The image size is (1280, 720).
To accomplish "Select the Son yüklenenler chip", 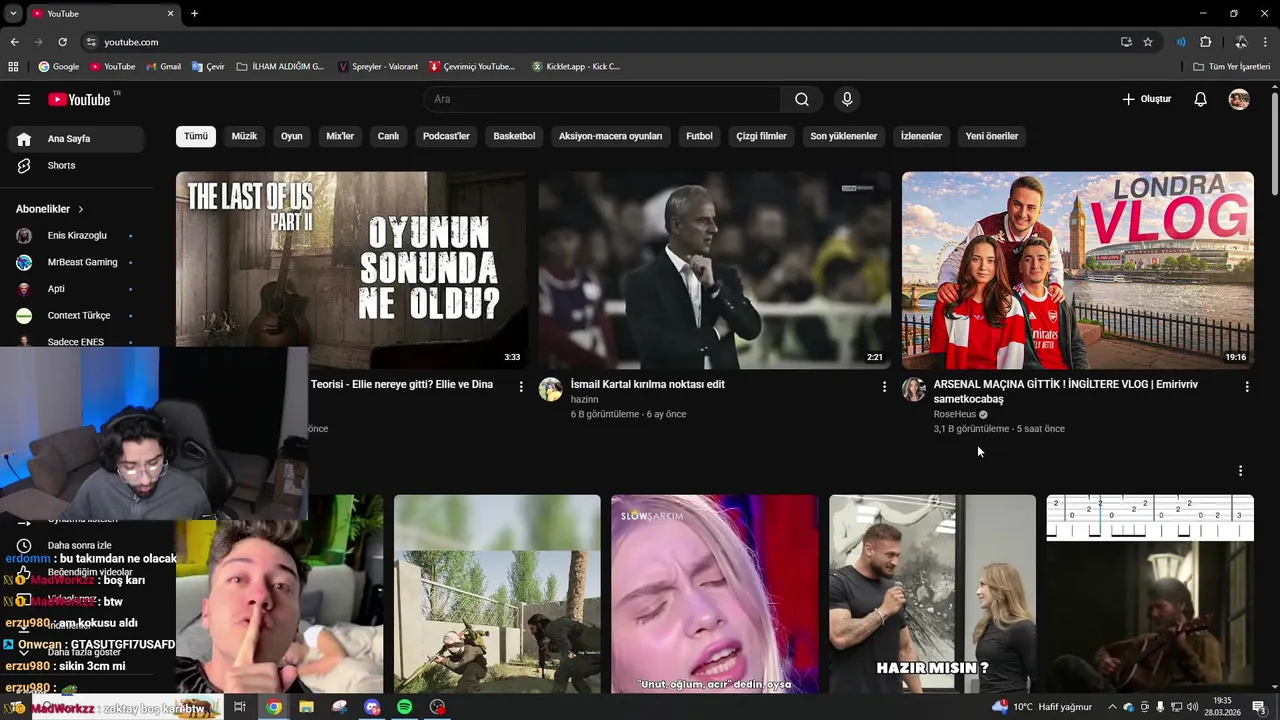I will point(844,136).
